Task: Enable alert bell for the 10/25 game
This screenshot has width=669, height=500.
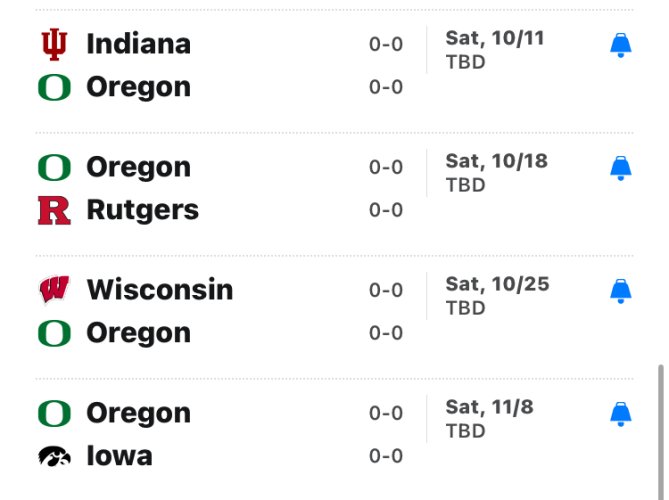Action: 621,291
